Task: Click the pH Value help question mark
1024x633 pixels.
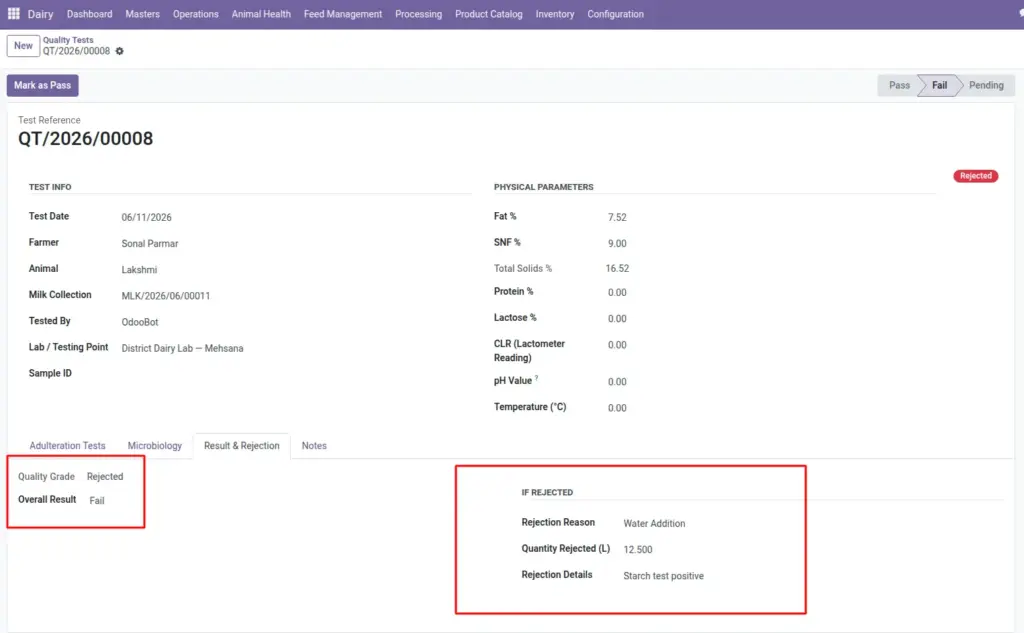Action: pos(537,378)
